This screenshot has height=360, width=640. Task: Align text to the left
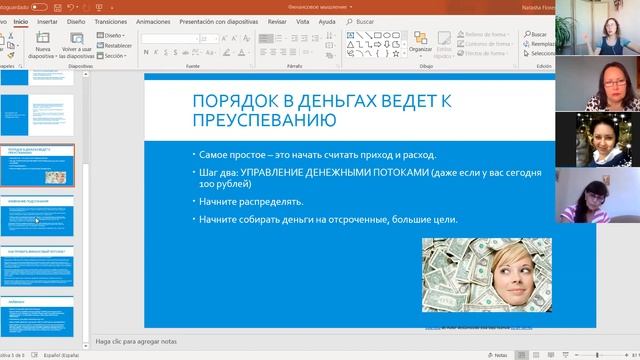[263, 52]
